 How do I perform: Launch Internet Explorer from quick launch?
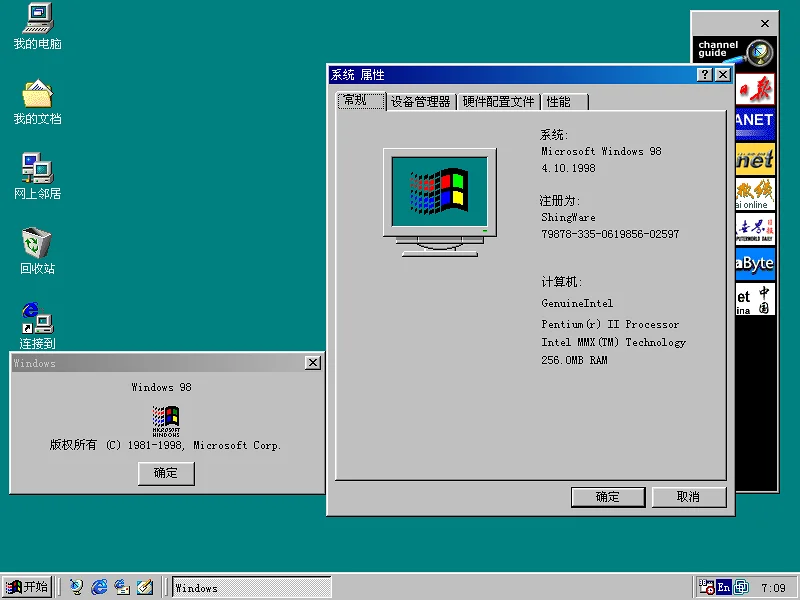click(x=99, y=587)
